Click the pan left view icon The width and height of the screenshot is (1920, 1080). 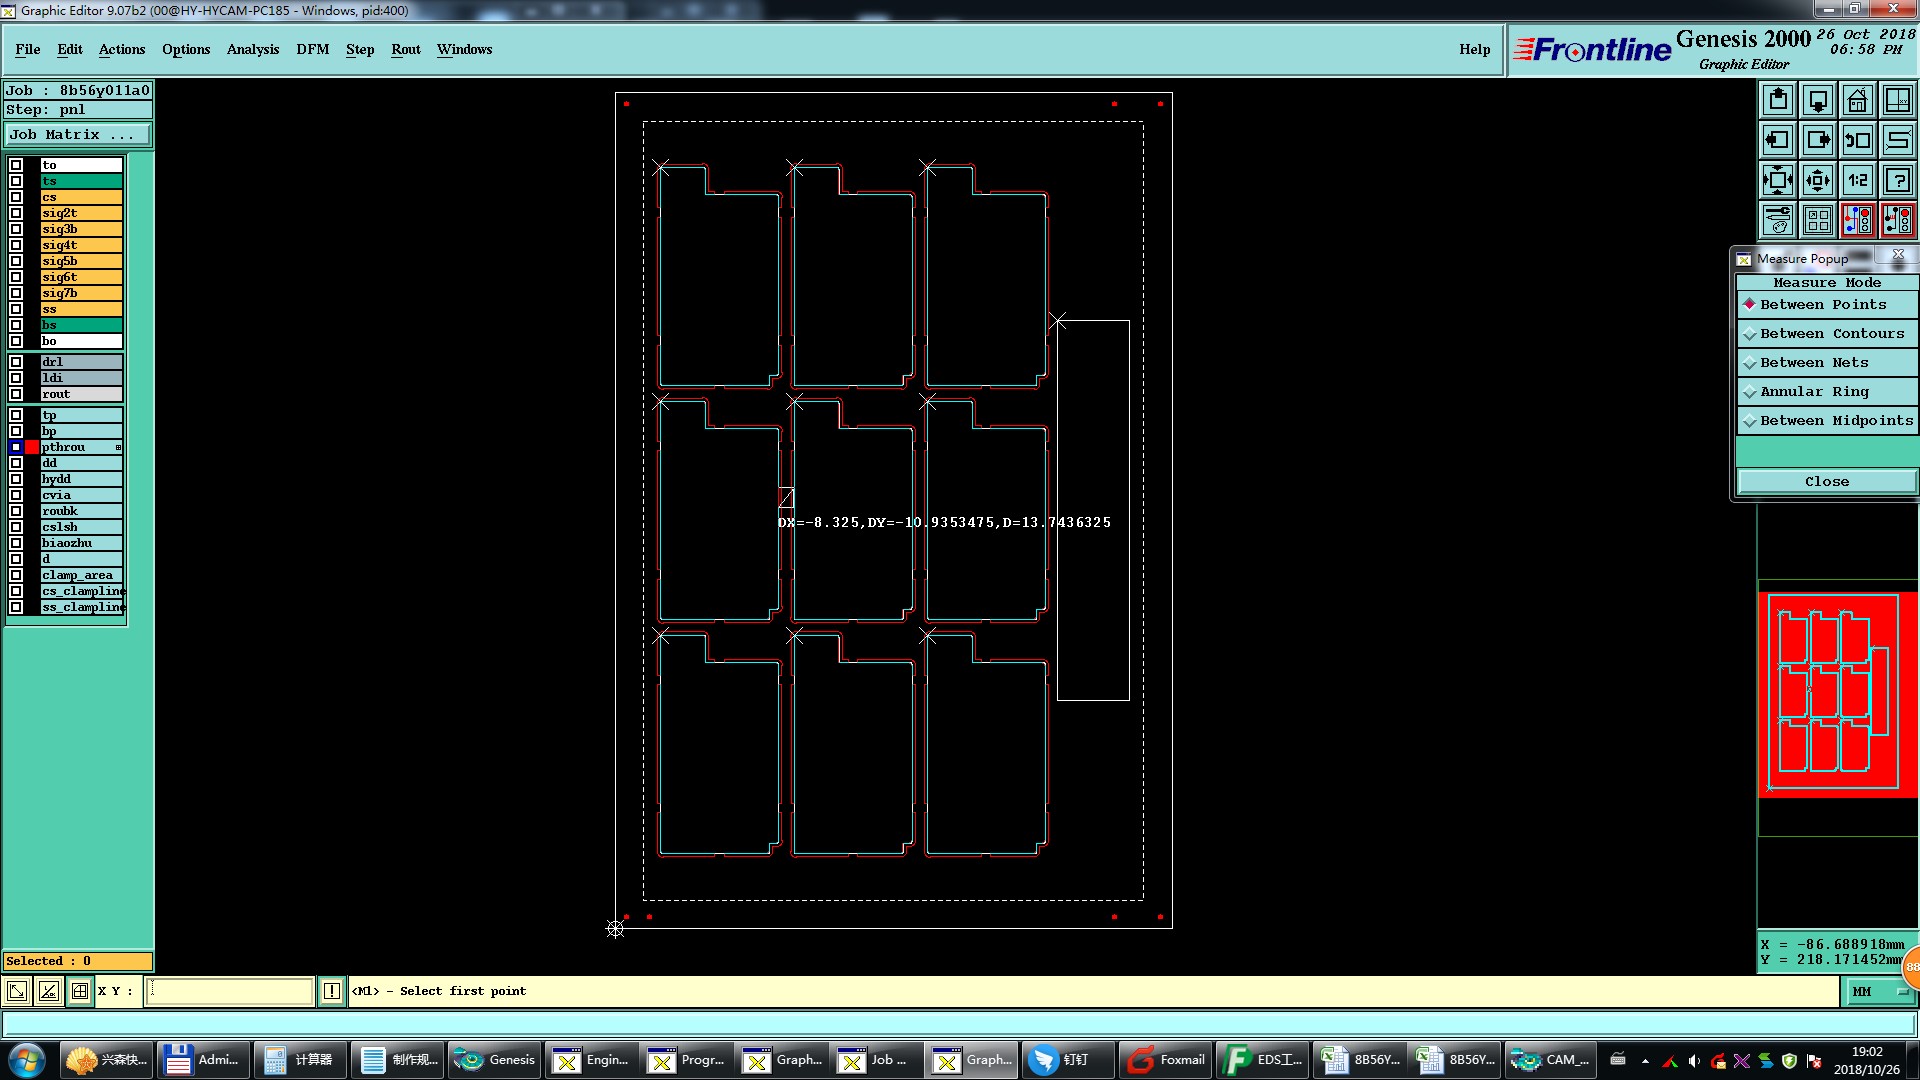point(1778,140)
